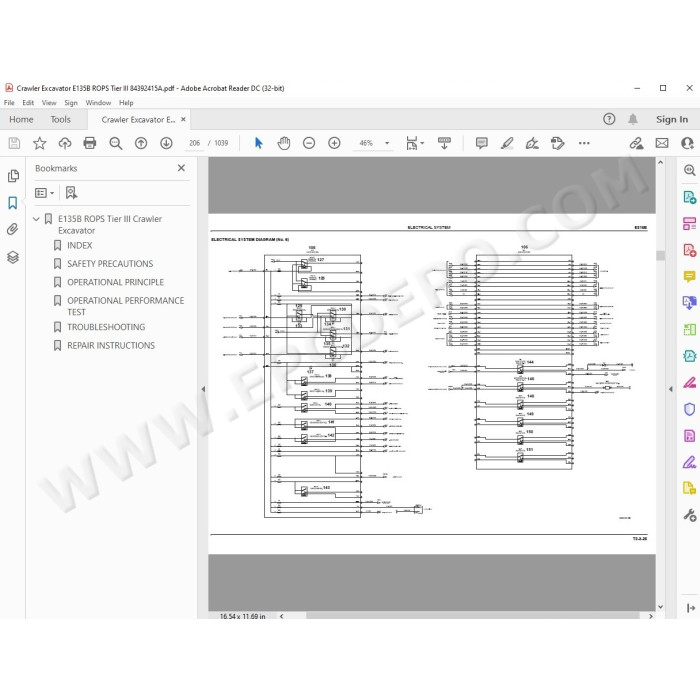
Task: Open bookmark options dropdown
Action: 44,193
